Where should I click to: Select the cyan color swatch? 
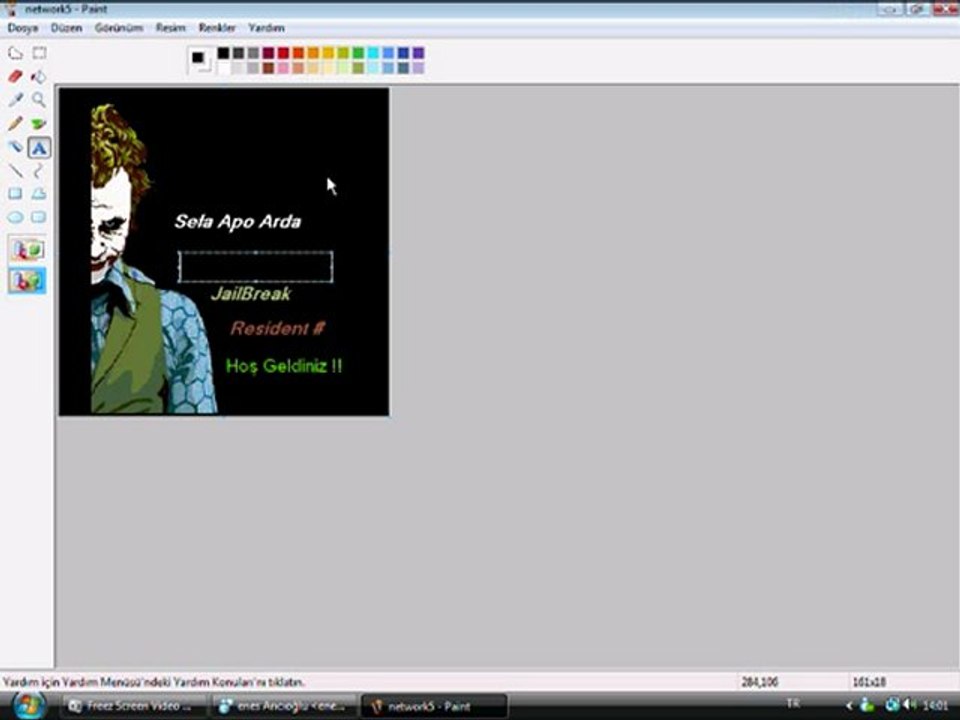[x=373, y=53]
